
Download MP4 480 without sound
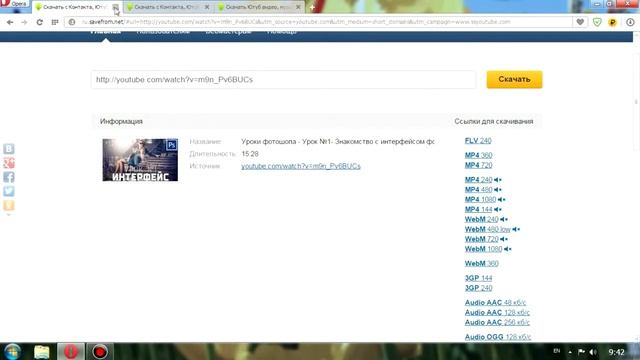click(x=478, y=190)
